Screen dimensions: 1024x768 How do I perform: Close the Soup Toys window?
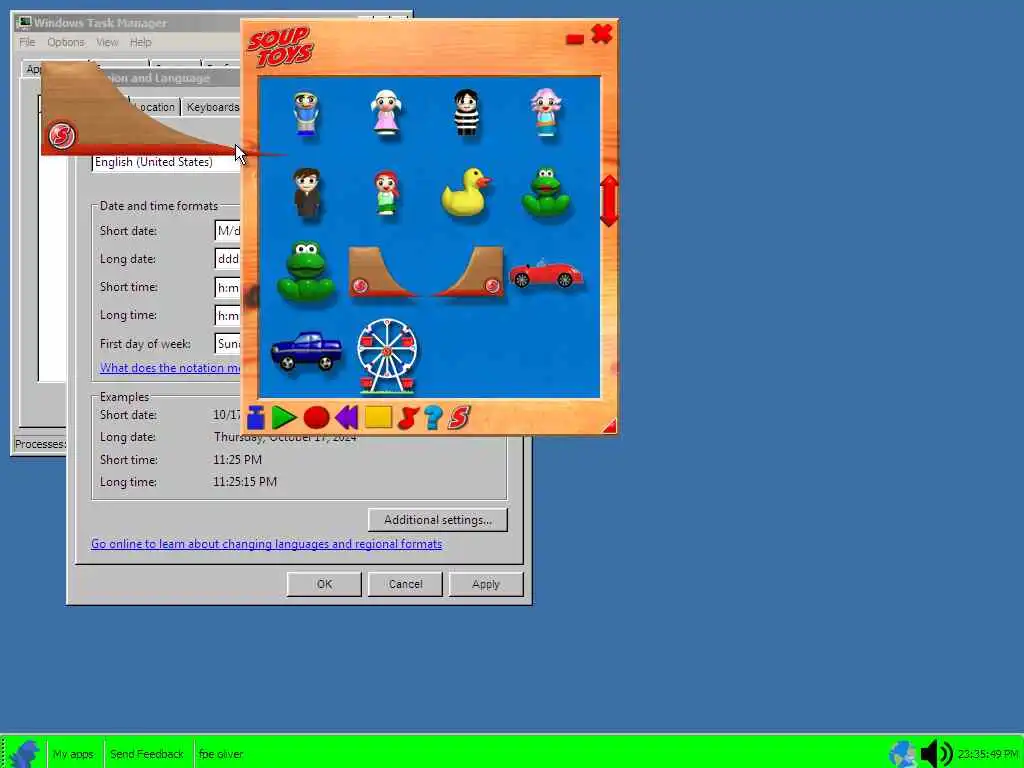(x=601, y=34)
